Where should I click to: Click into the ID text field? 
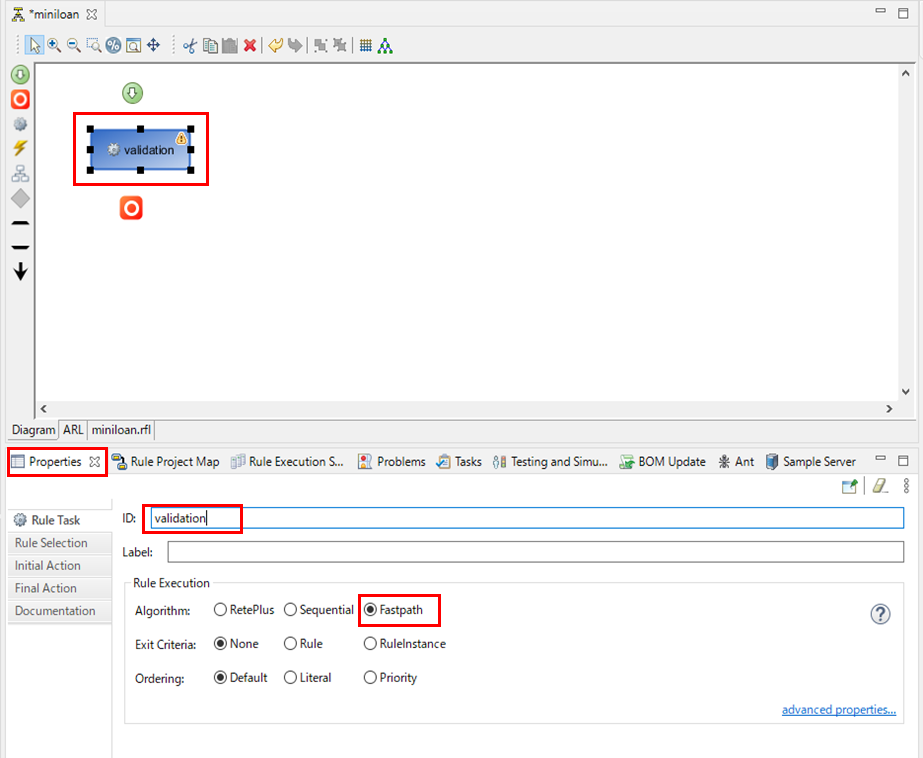[x=527, y=518]
